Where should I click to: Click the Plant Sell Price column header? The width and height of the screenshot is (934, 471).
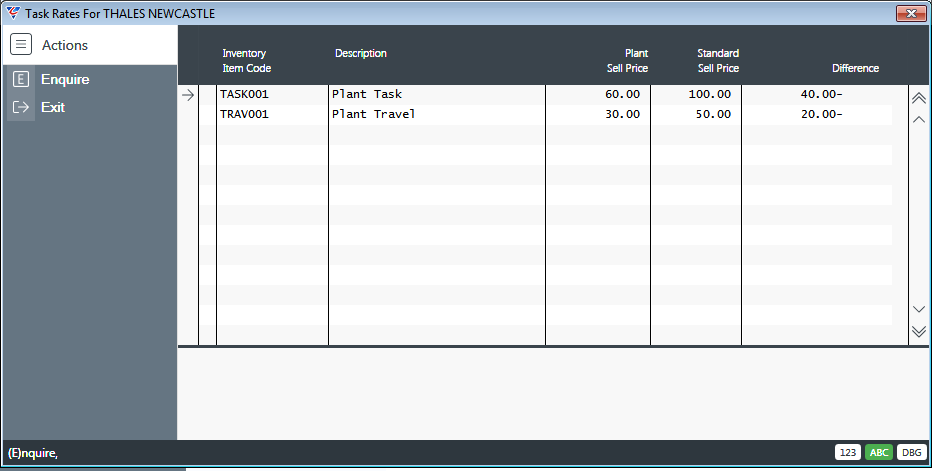(x=627, y=61)
